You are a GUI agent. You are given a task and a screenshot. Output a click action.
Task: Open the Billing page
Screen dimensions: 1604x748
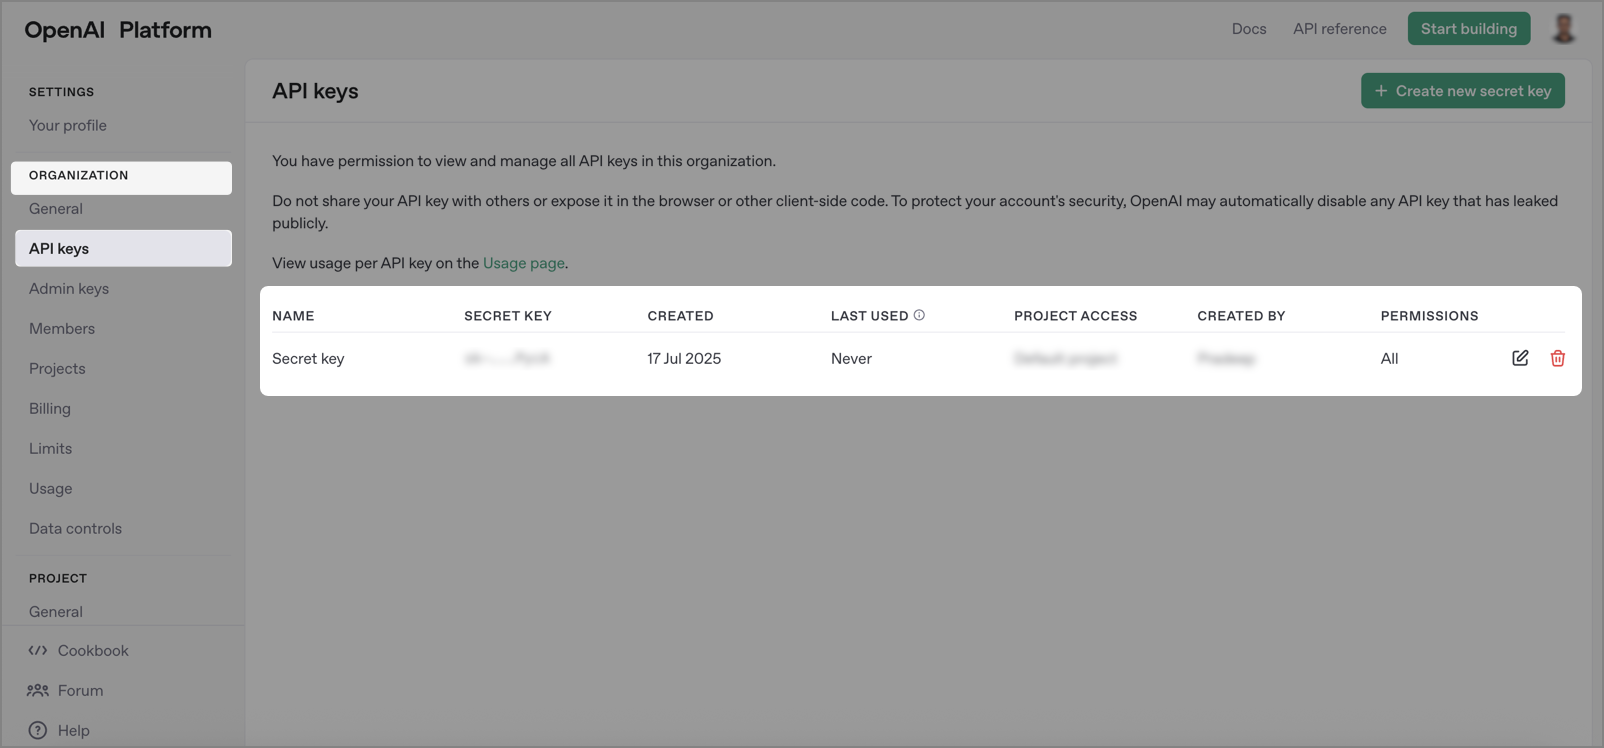click(50, 408)
